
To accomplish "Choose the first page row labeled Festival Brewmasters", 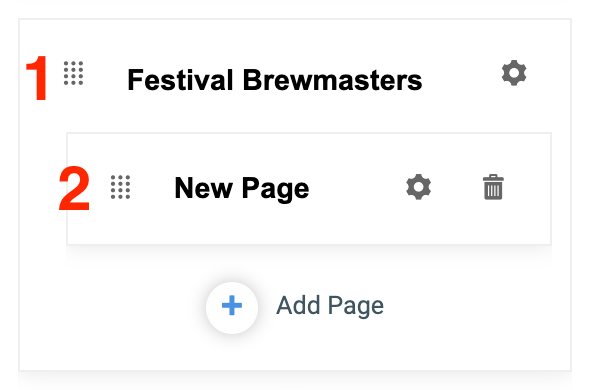I will [x=294, y=77].
